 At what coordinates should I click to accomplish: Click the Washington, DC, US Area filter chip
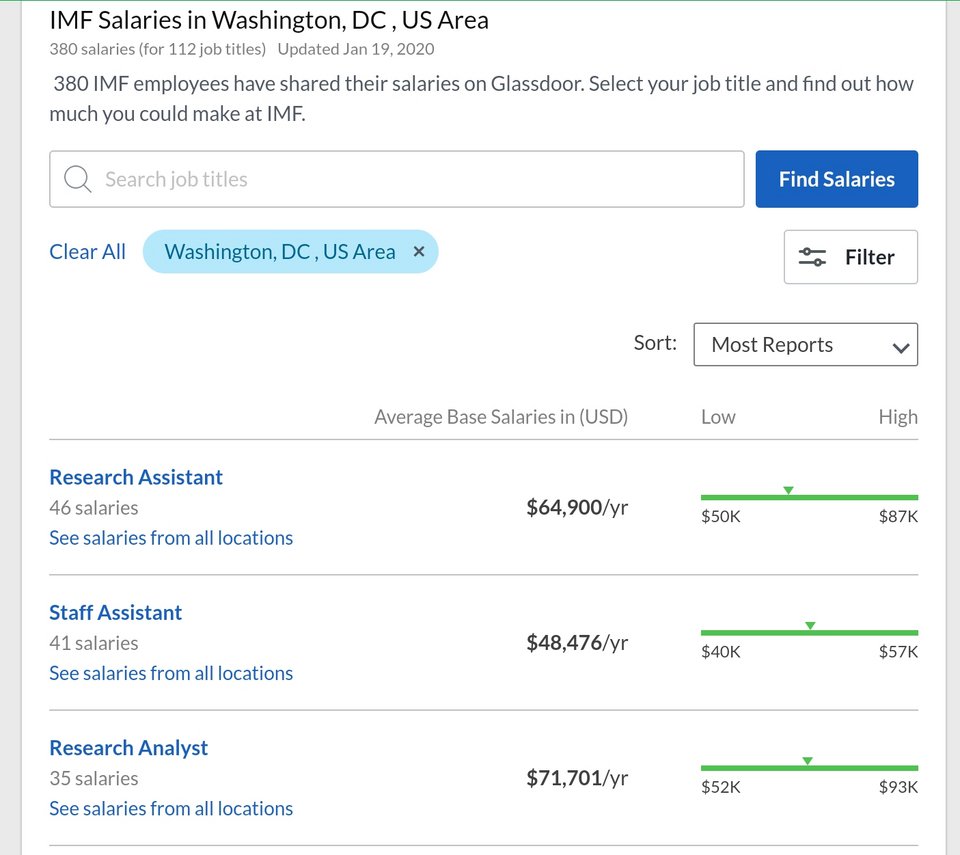coord(290,251)
